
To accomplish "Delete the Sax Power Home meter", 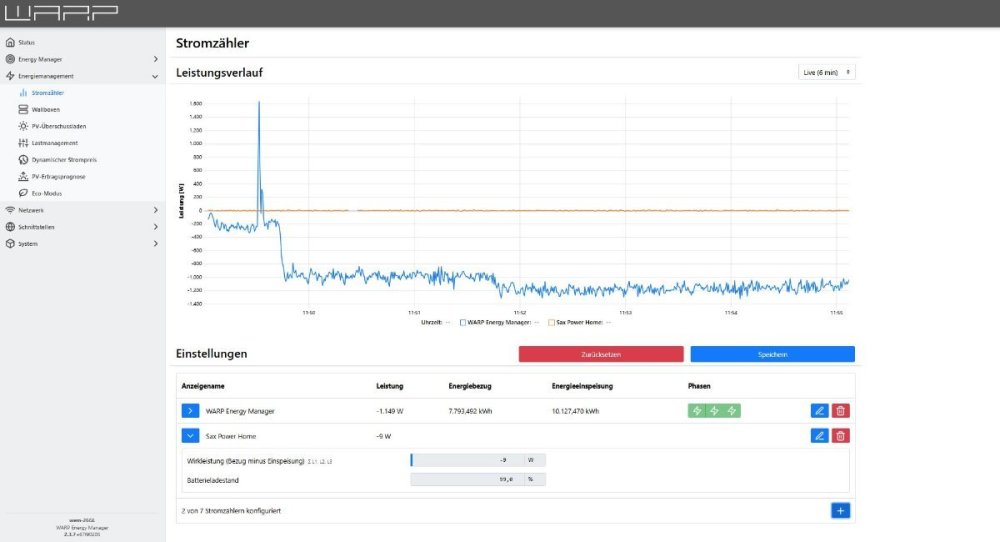I will [x=841, y=436].
